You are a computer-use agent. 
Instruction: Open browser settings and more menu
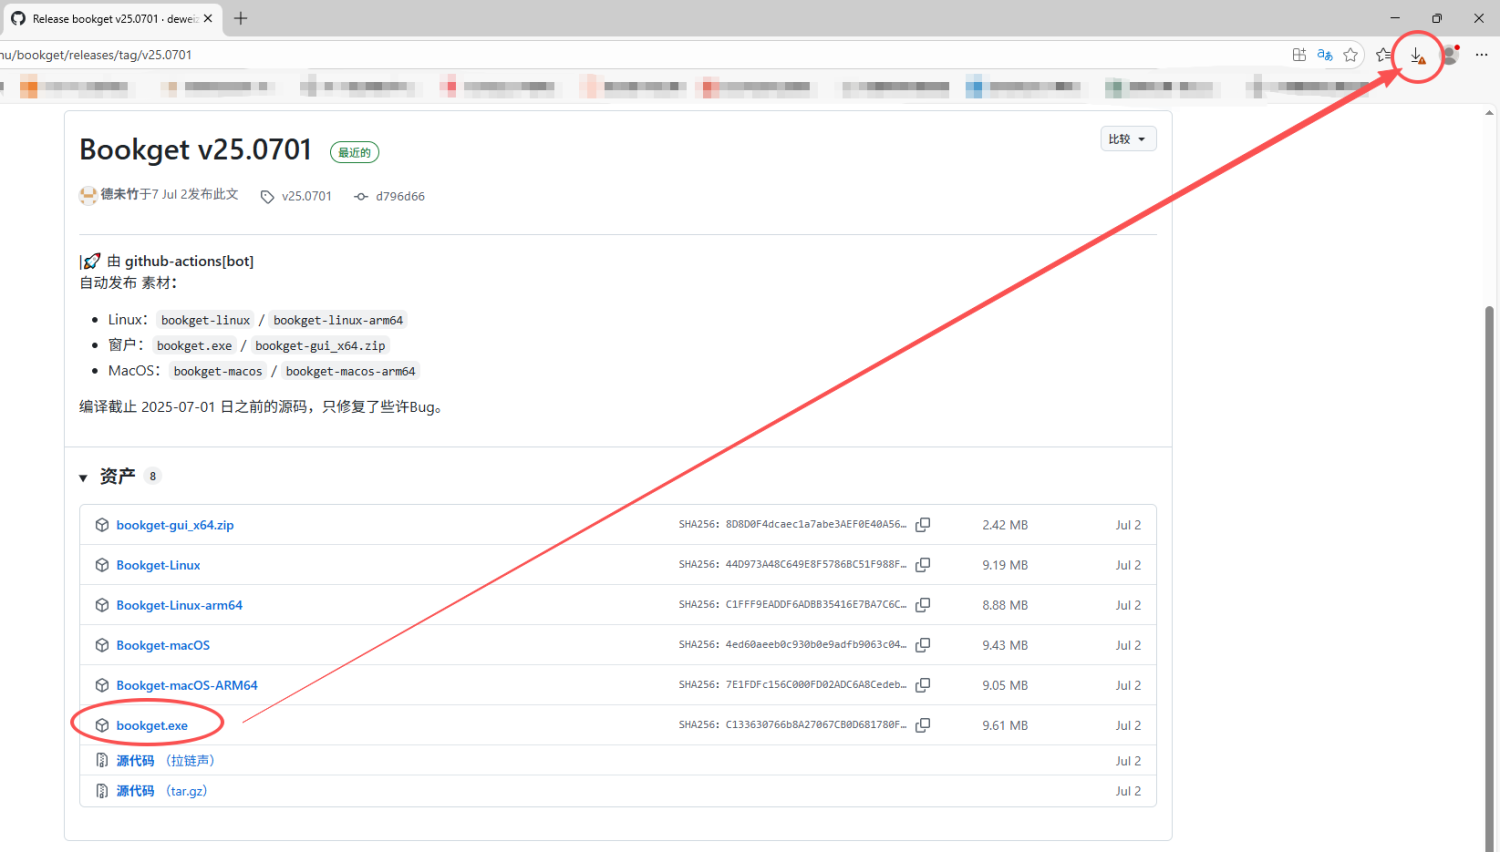[1481, 55]
